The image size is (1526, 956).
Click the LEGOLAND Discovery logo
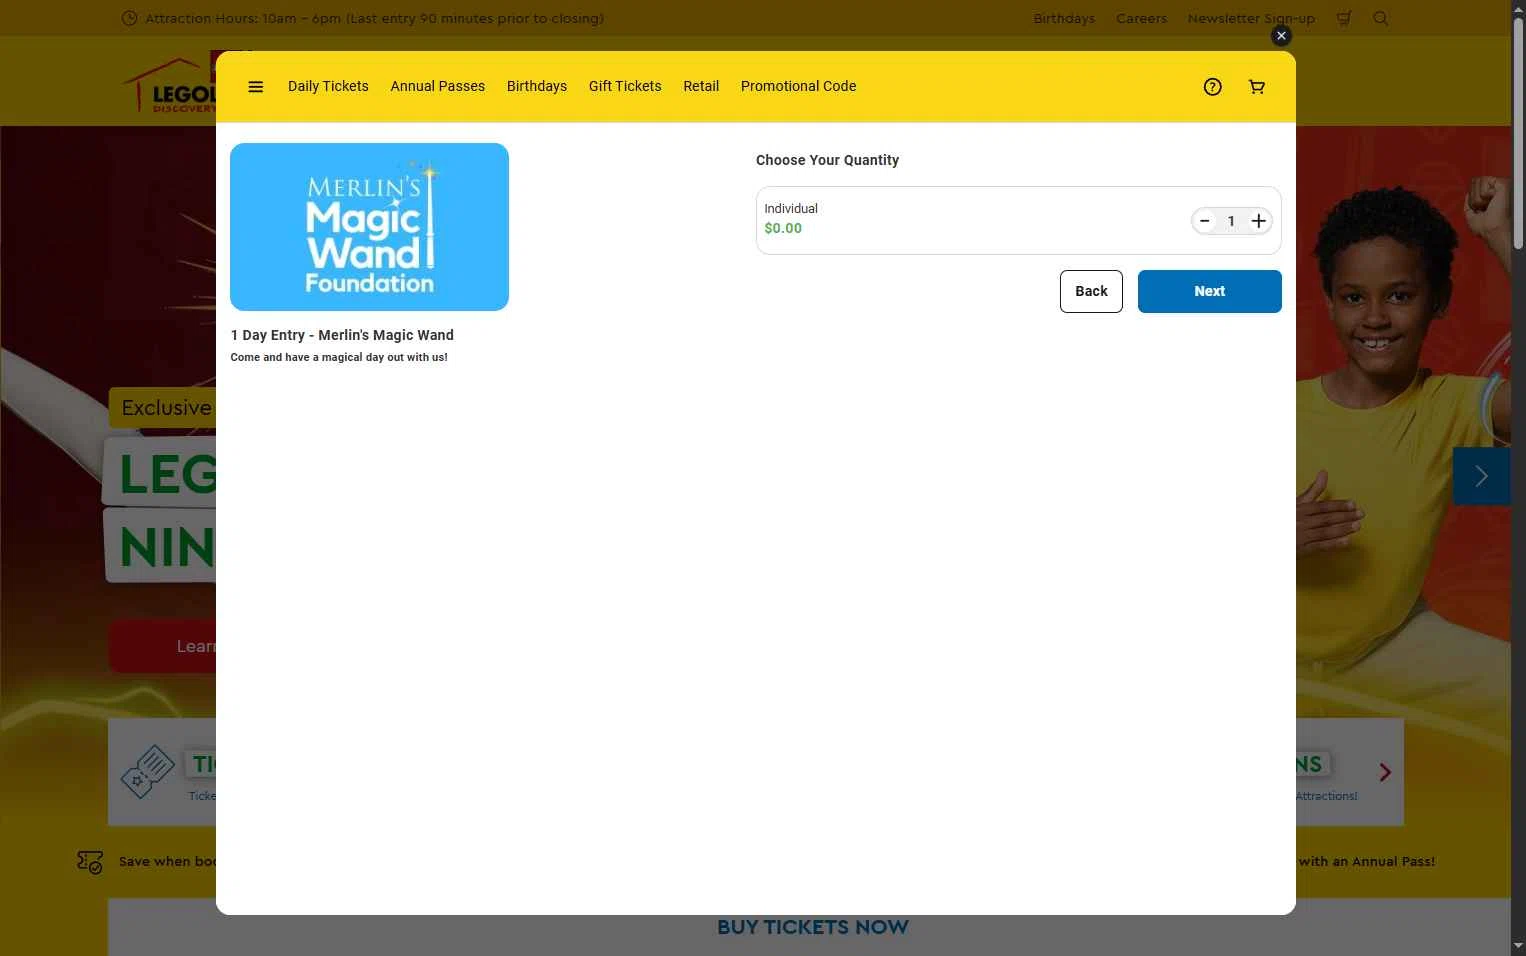pos(168,84)
